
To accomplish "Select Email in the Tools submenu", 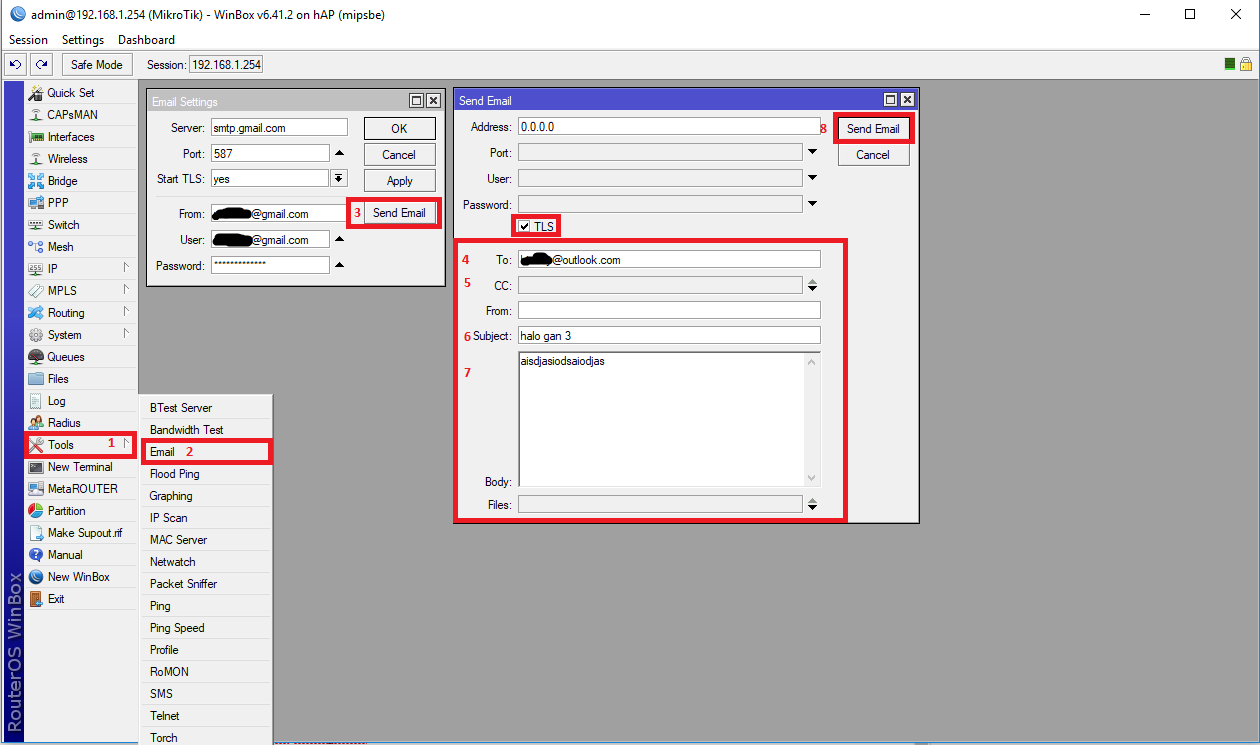I will [205, 452].
